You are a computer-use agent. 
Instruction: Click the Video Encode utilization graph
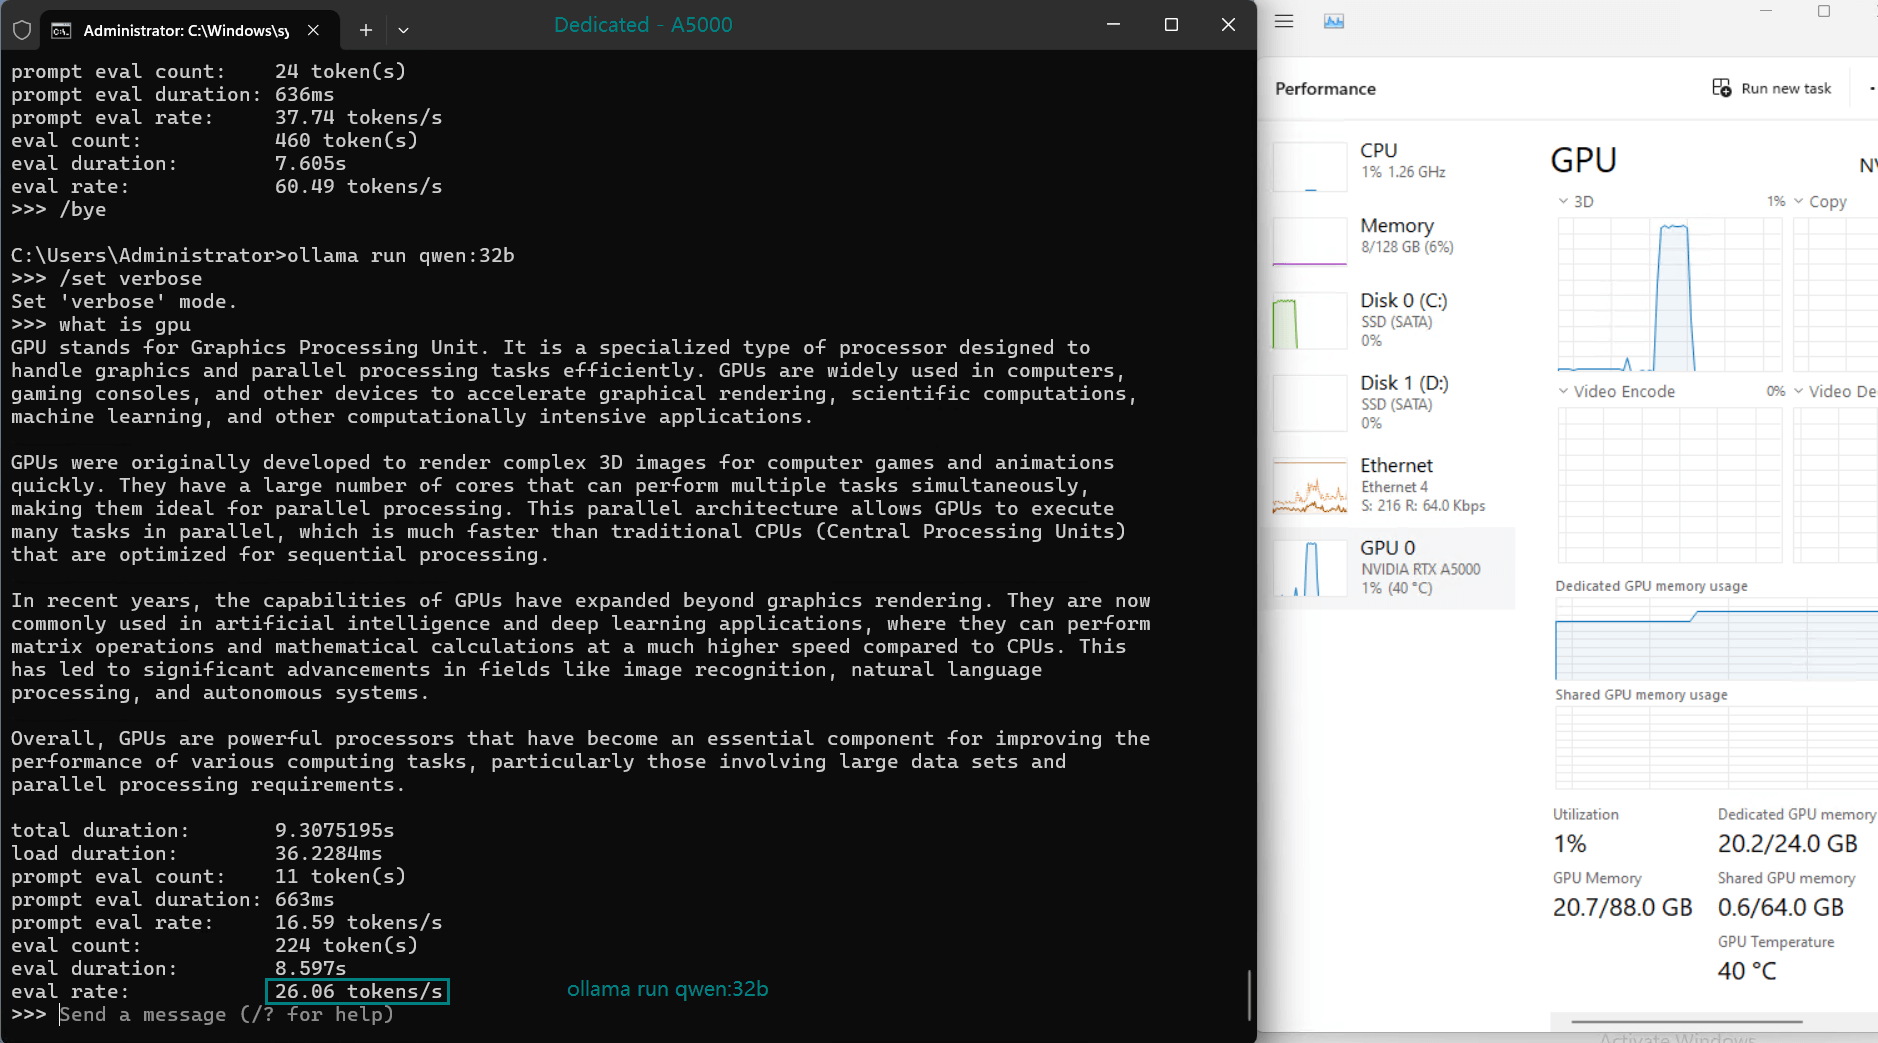(x=1670, y=485)
